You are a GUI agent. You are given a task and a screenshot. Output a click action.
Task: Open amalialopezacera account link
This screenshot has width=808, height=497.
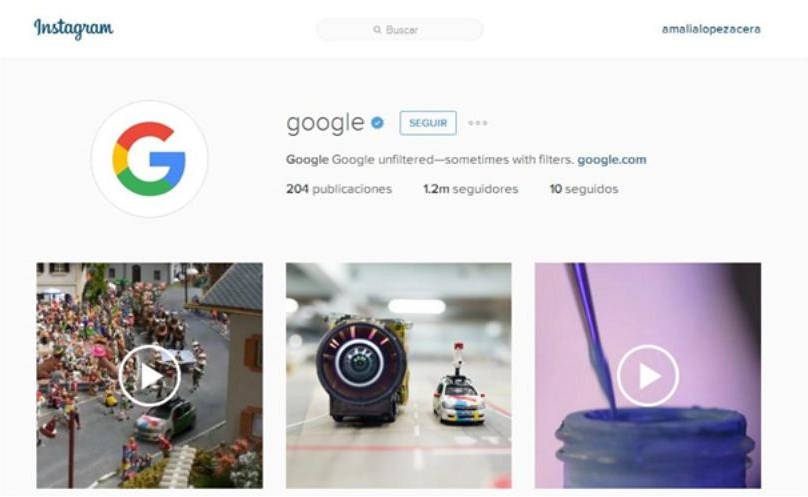tap(711, 29)
